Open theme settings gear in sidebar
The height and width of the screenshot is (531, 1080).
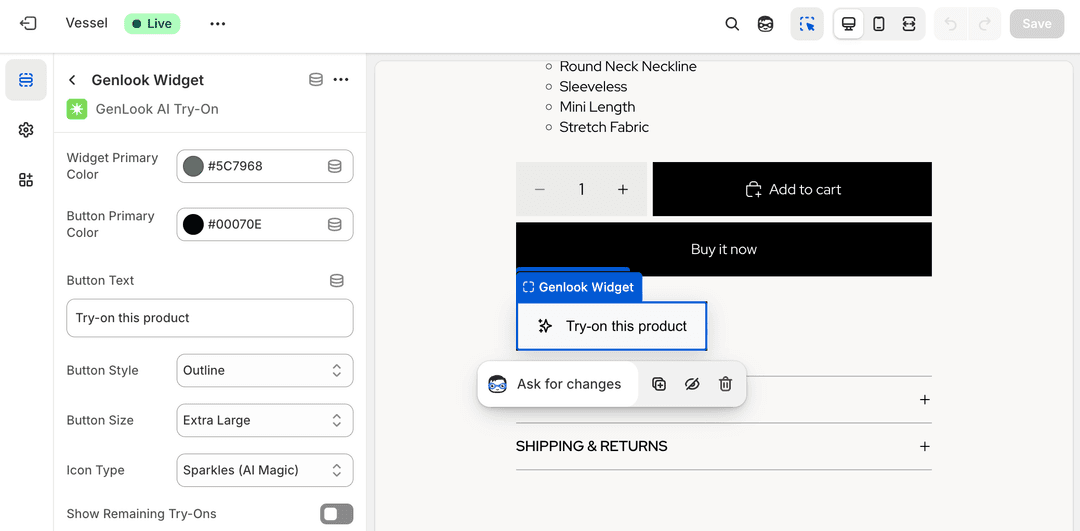[x=26, y=130]
